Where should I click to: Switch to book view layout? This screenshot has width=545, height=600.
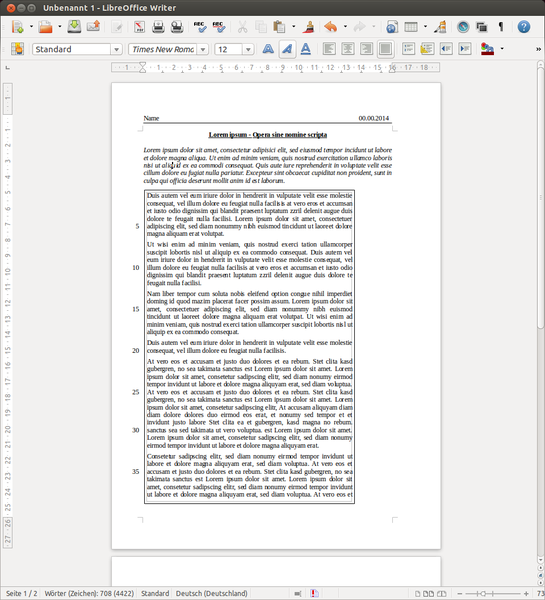pyautogui.click(x=442, y=594)
